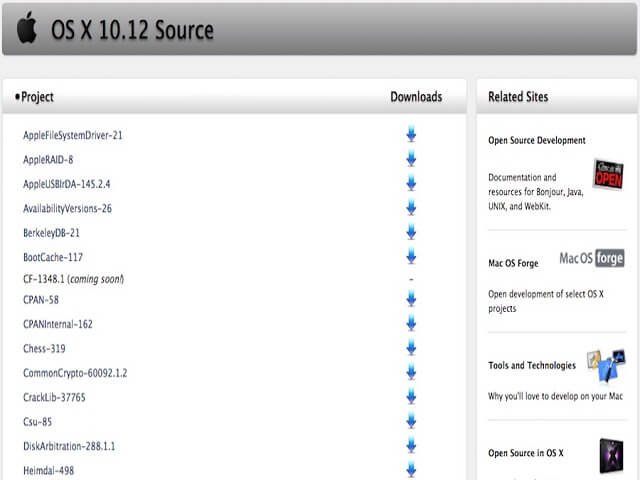Click the Tools and Technologies developer icon
This screenshot has height=480, width=640.
[x=606, y=365]
